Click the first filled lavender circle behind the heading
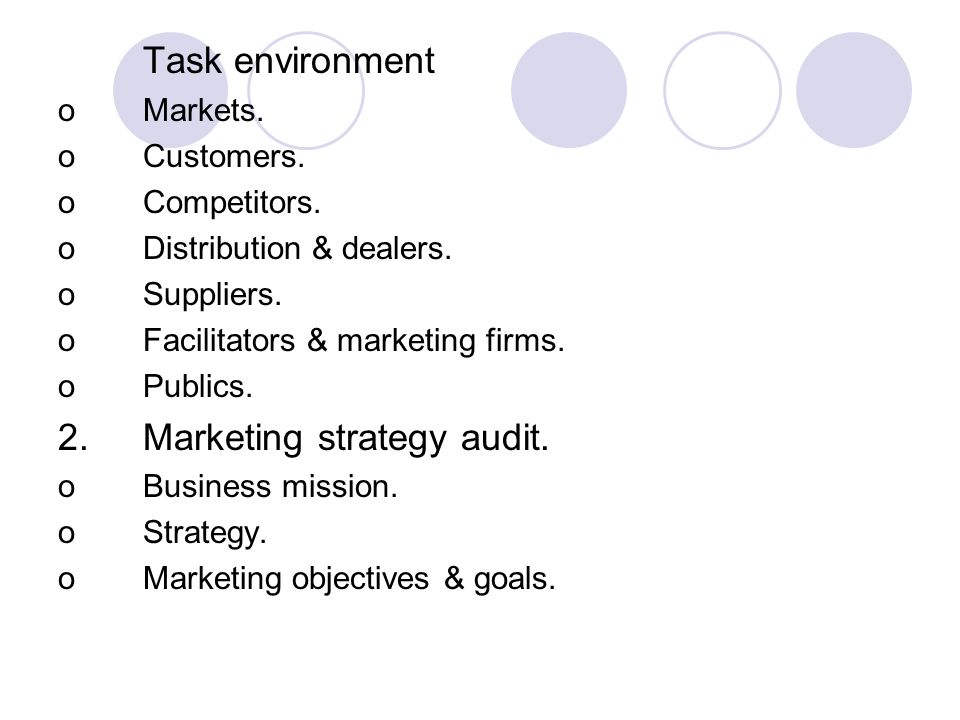Viewport: 960px width, 720px height. click(171, 90)
